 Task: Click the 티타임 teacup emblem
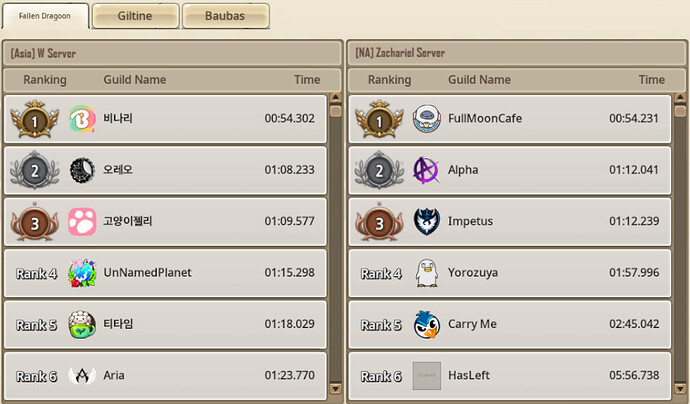[82, 324]
